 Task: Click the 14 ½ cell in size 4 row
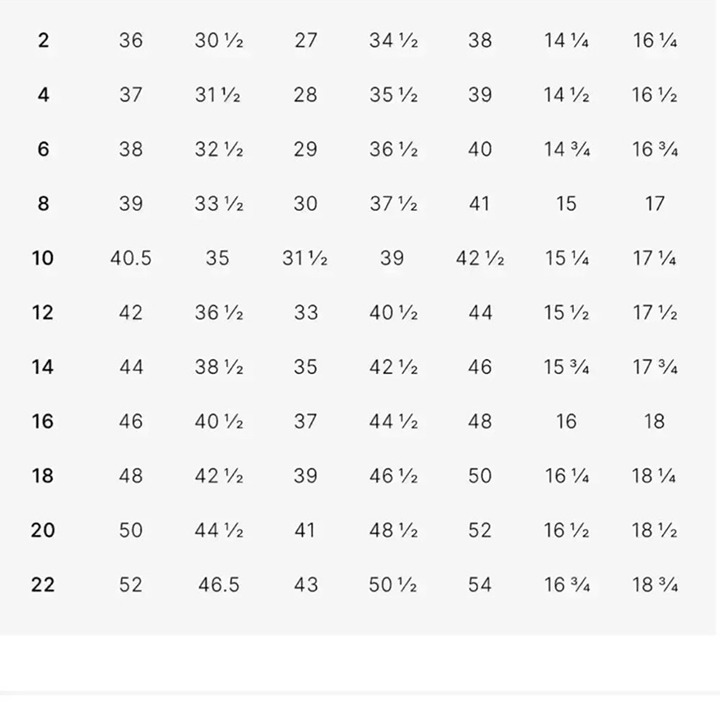pos(567,95)
